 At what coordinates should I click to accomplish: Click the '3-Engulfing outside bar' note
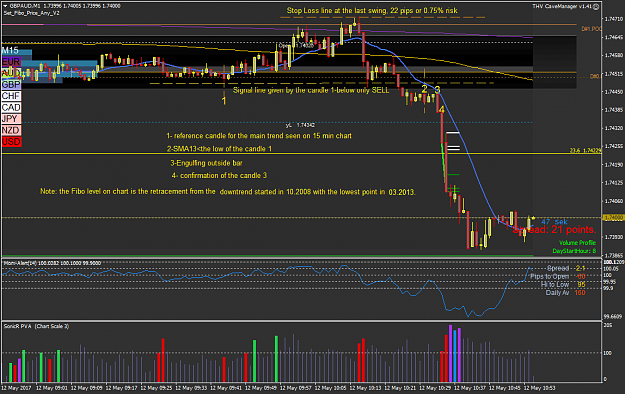pos(206,163)
